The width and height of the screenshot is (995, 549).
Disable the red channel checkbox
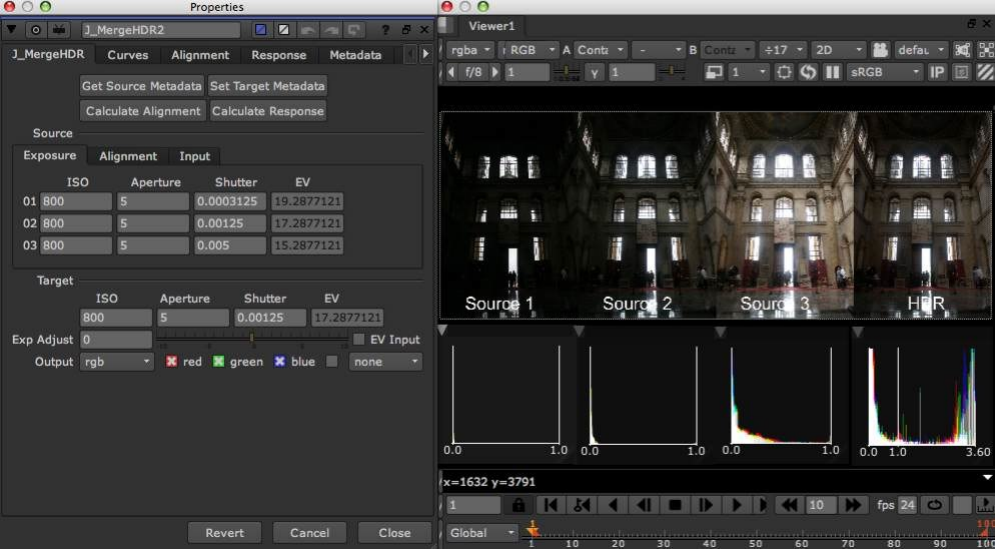(x=170, y=362)
